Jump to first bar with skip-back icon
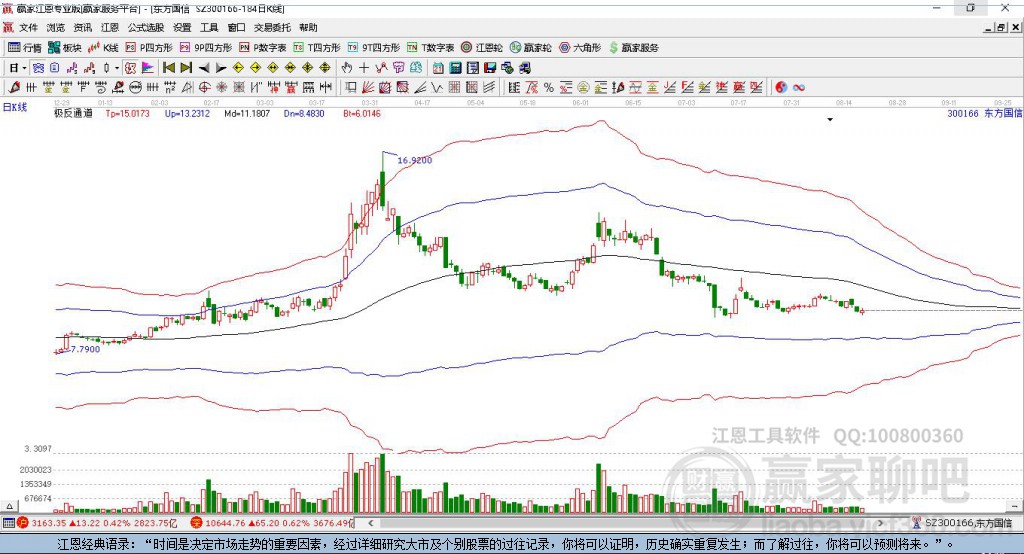Screen dimensions: 1024x554 point(168,68)
